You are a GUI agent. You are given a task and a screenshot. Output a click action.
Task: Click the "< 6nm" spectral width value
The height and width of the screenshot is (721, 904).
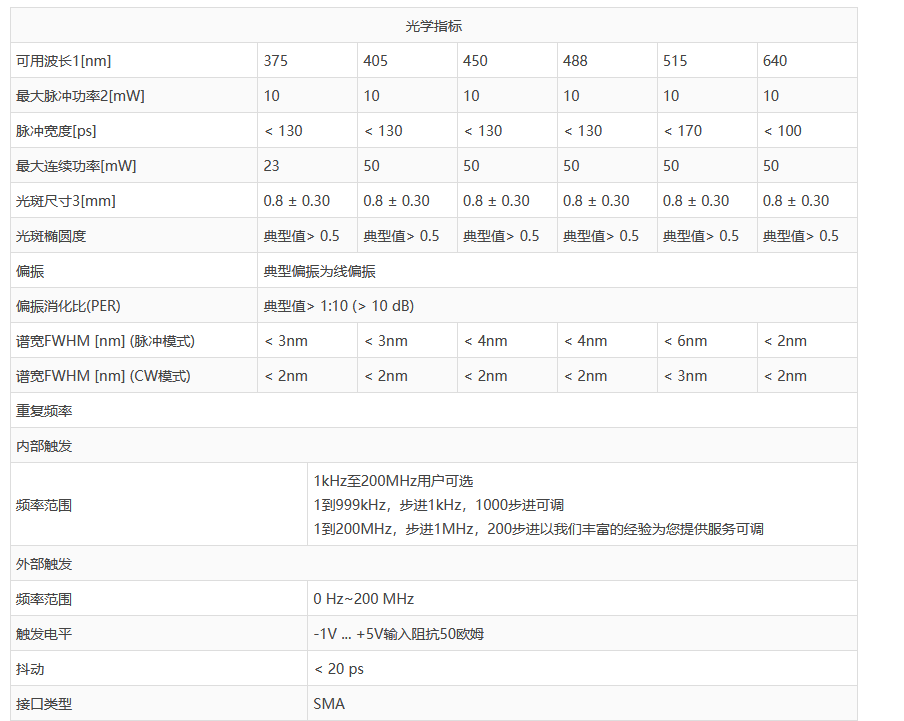point(685,341)
